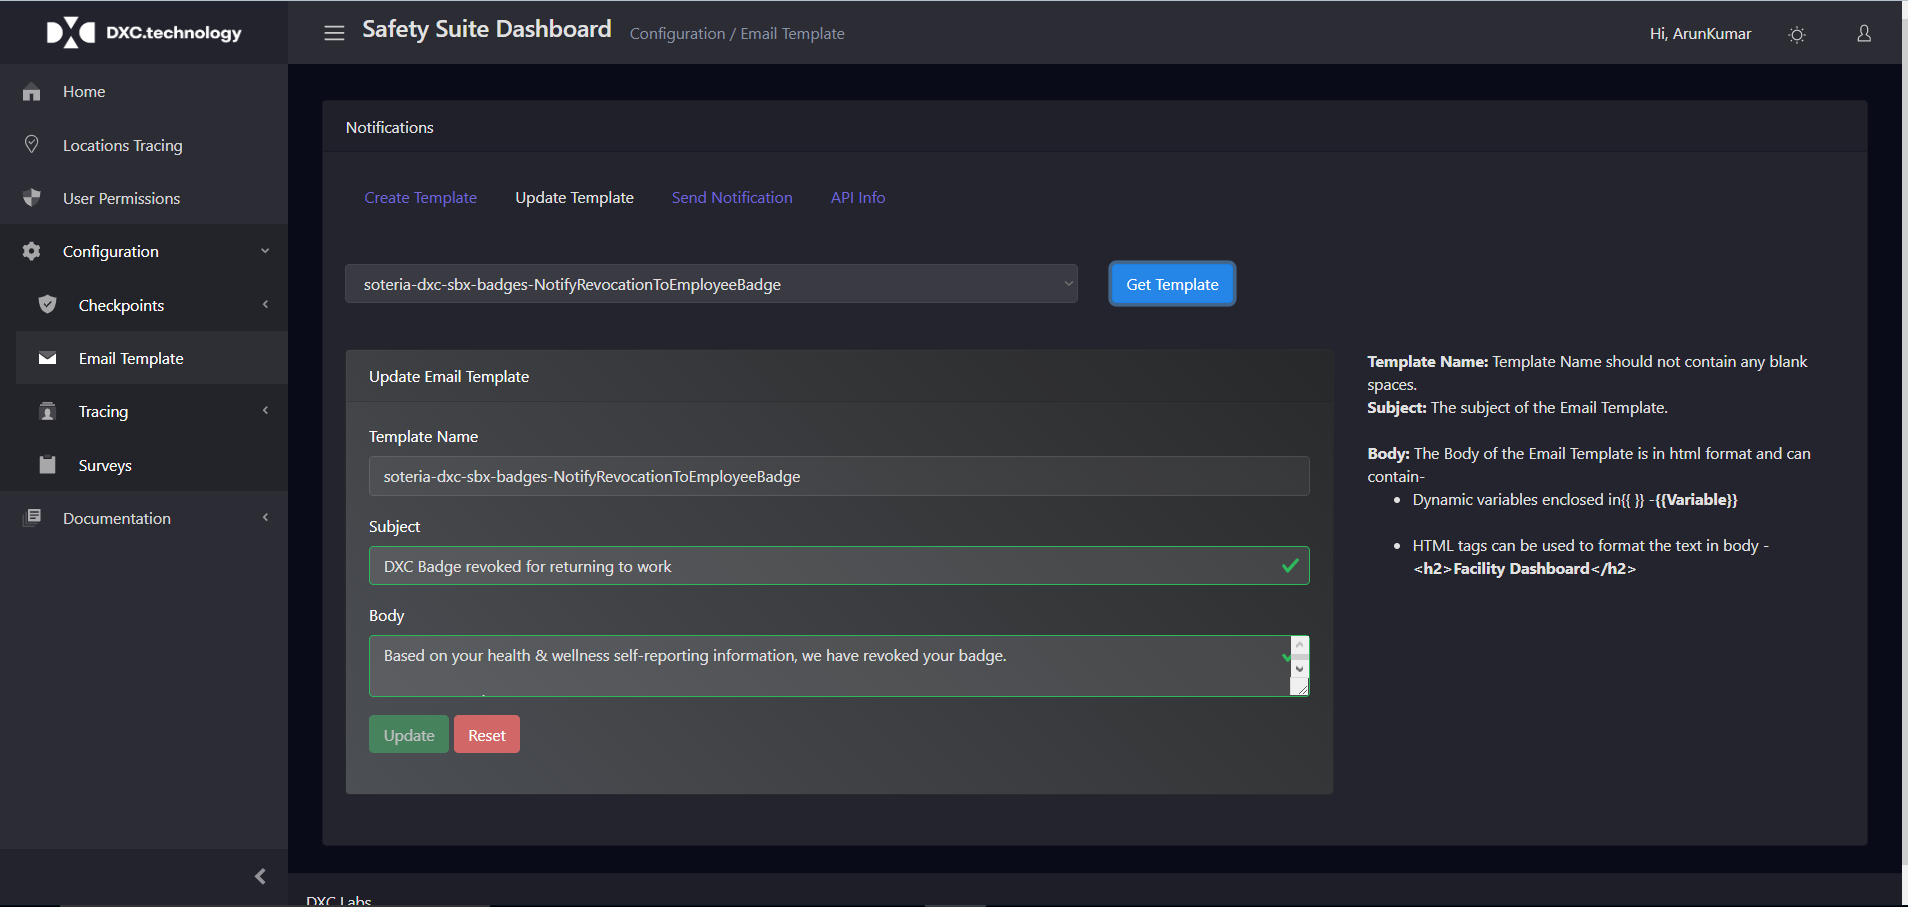The image size is (1908, 907).
Task: Switch theme with the sun icon
Action: (x=1797, y=34)
